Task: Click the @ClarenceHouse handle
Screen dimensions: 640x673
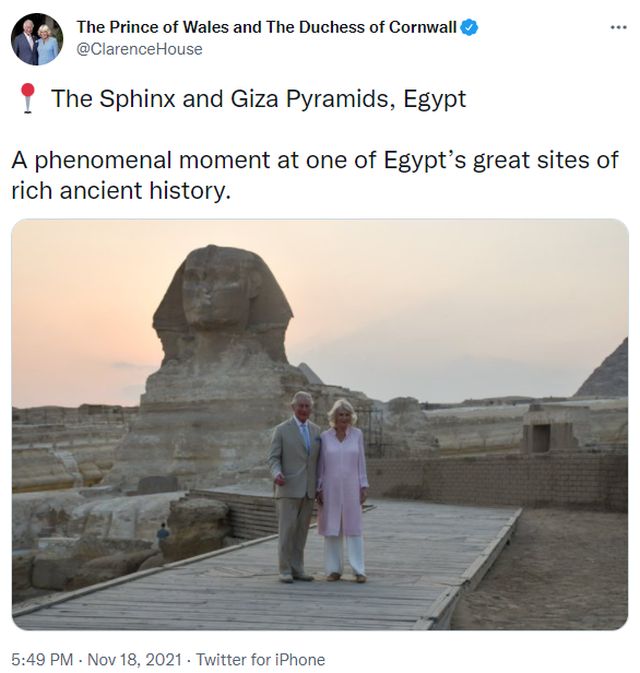Action: [x=139, y=49]
